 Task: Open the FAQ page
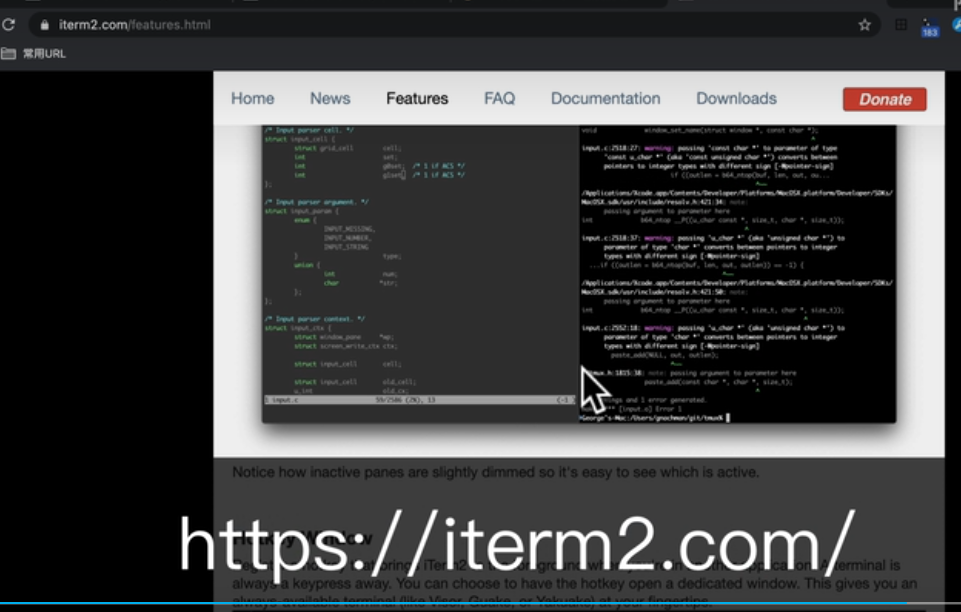[x=499, y=99]
